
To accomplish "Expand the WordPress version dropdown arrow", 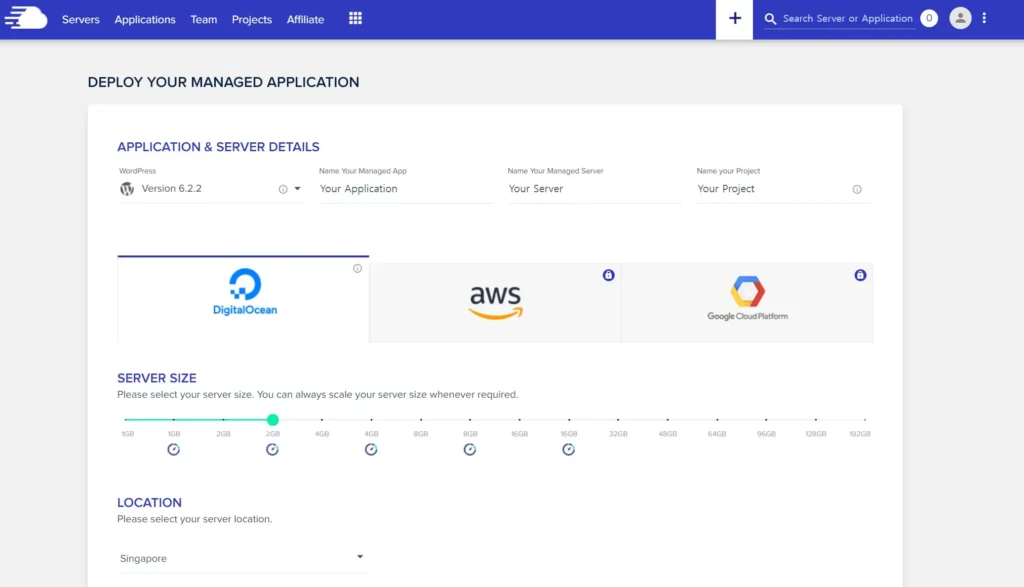I will pos(297,189).
